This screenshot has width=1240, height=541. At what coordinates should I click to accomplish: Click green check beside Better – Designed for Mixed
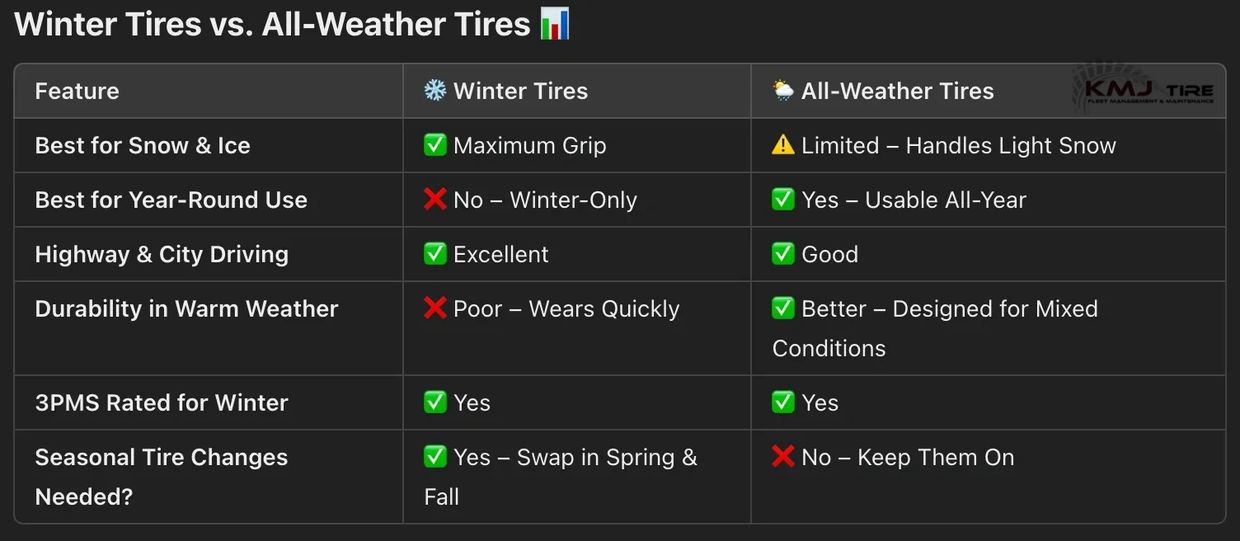[x=783, y=308]
